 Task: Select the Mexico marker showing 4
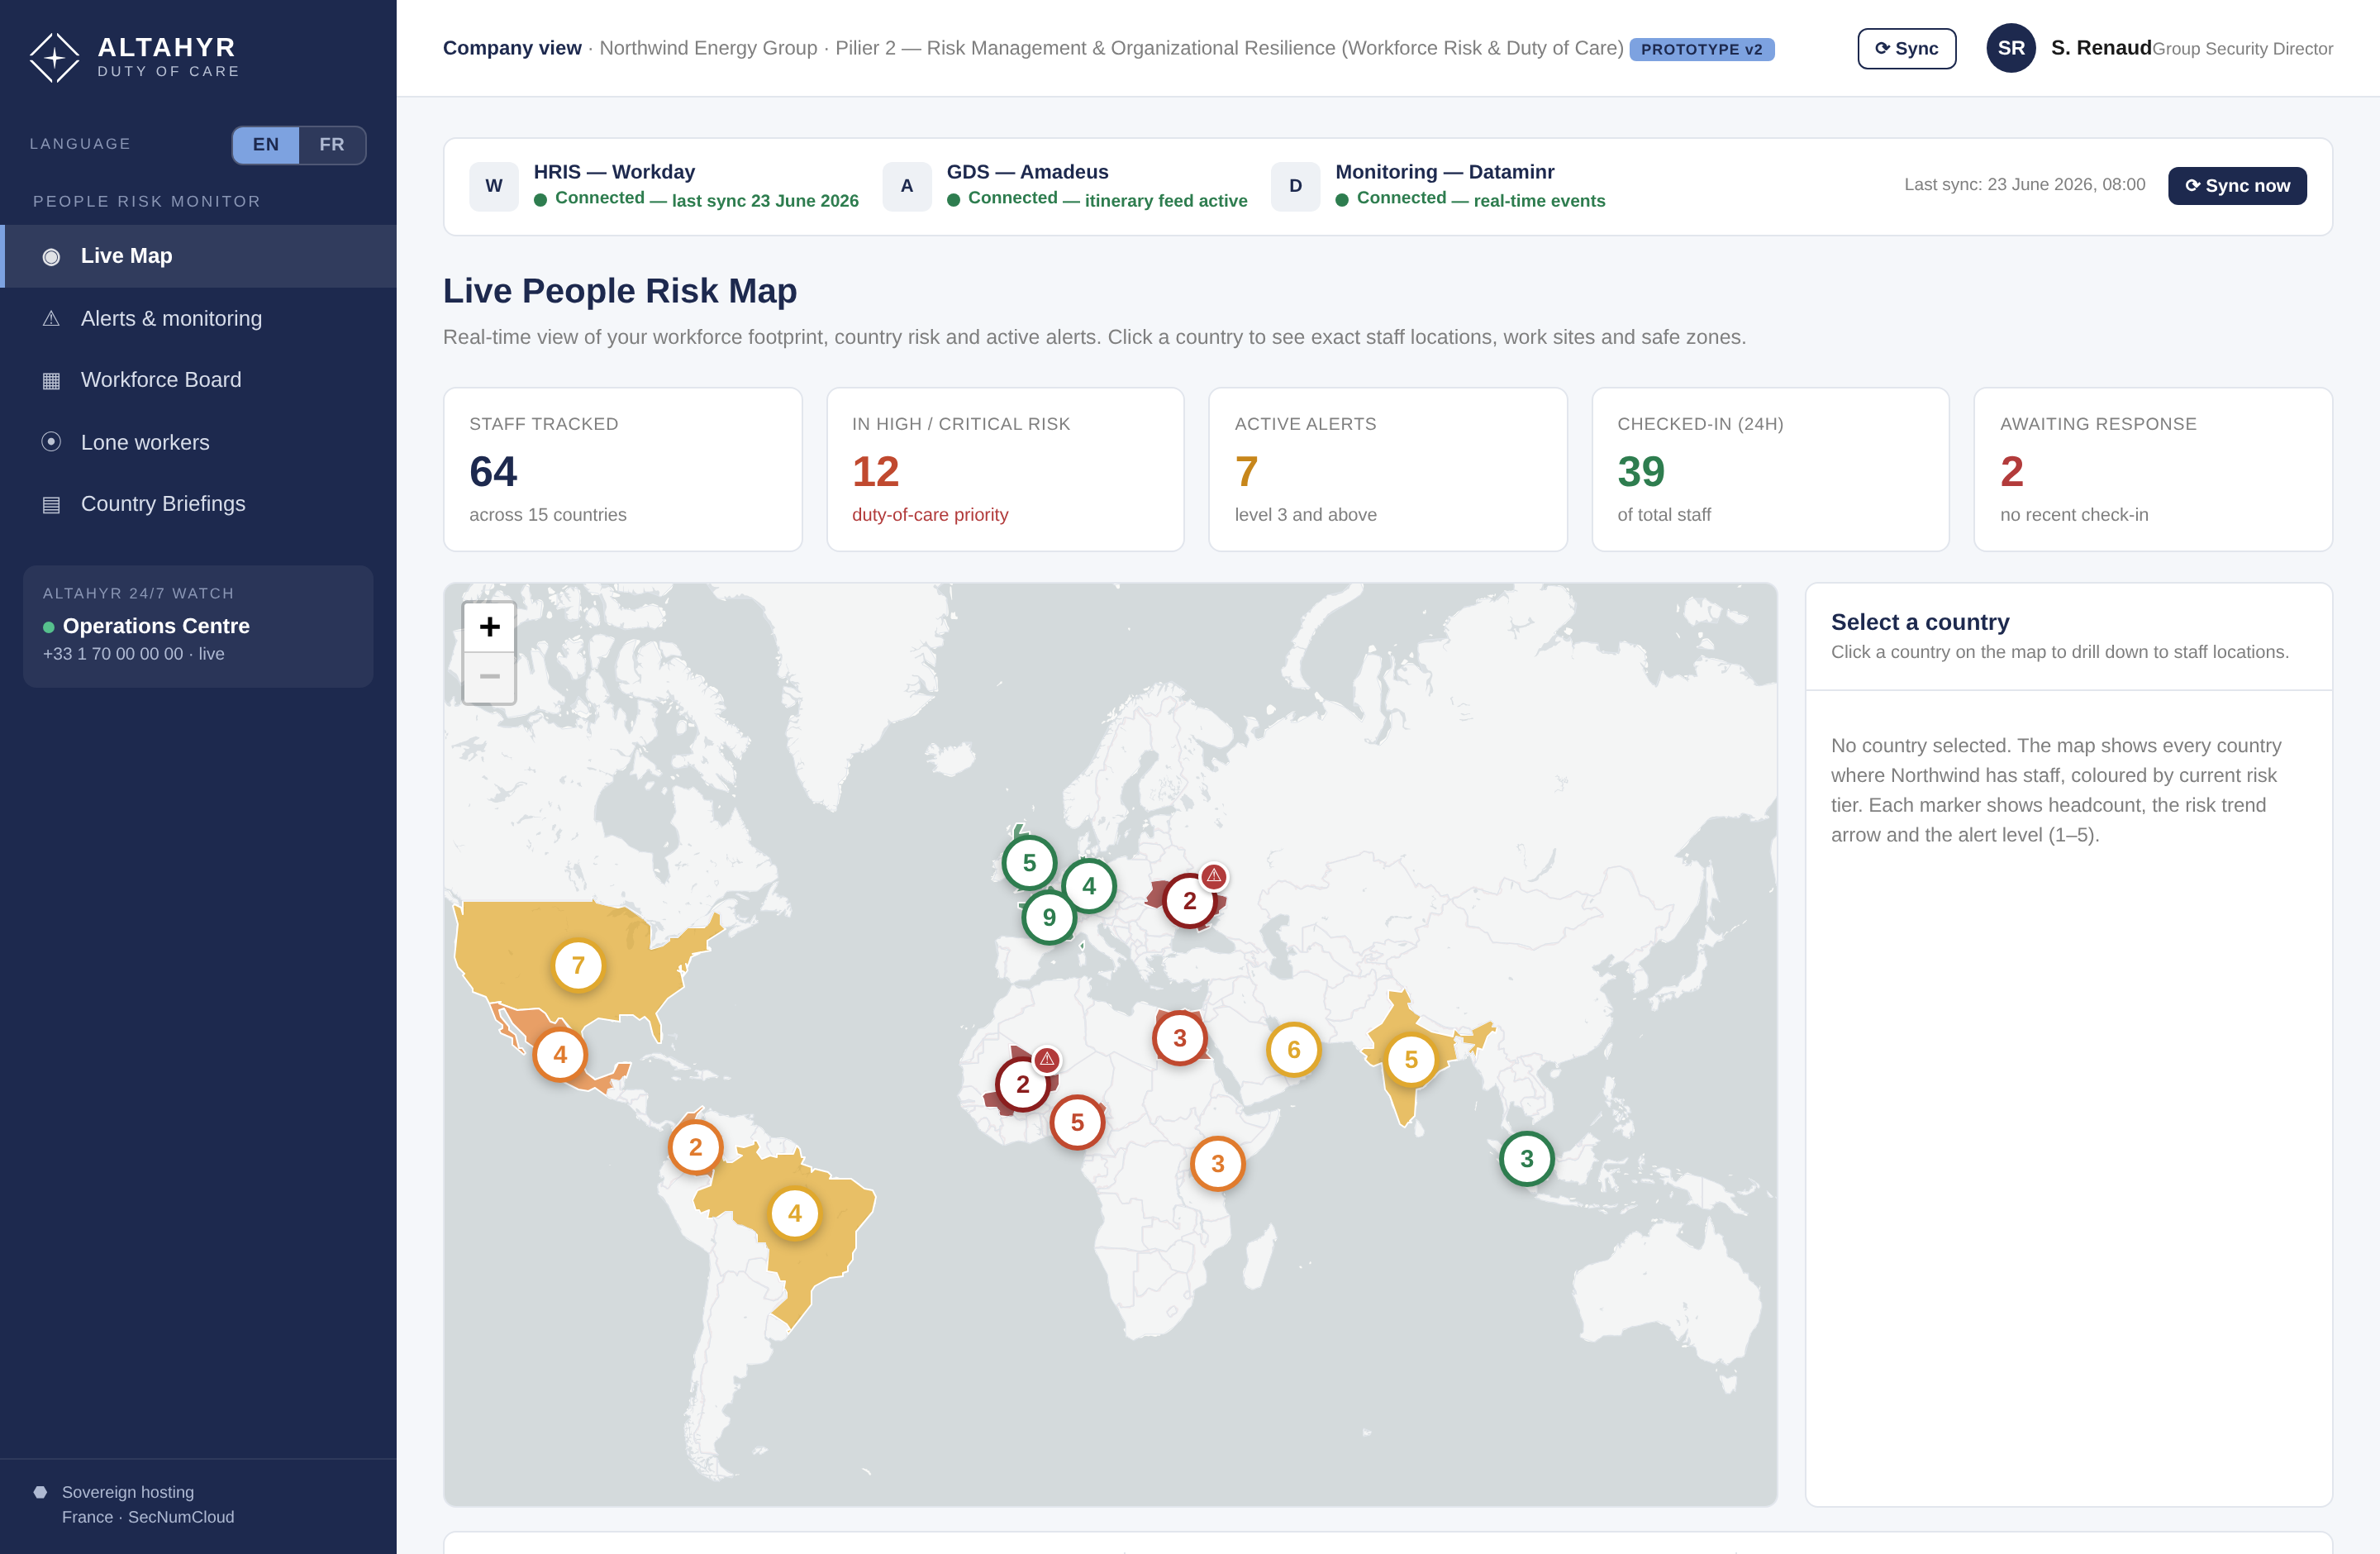pos(560,1054)
